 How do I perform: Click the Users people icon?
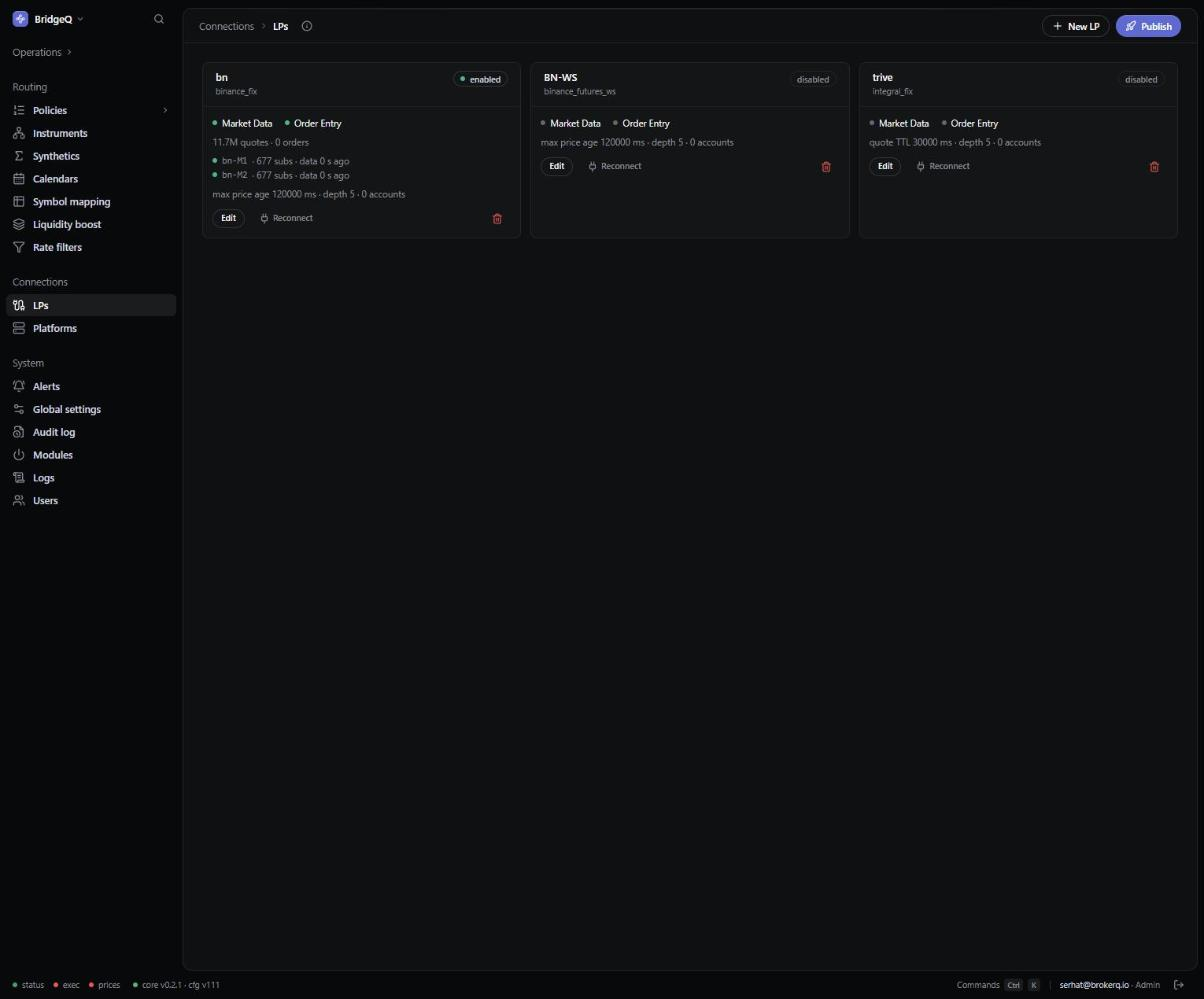pyautogui.click(x=19, y=500)
